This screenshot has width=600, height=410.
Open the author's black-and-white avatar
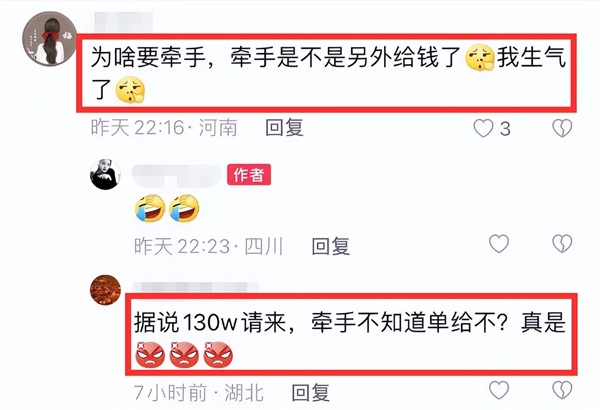(x=105, y=174)
